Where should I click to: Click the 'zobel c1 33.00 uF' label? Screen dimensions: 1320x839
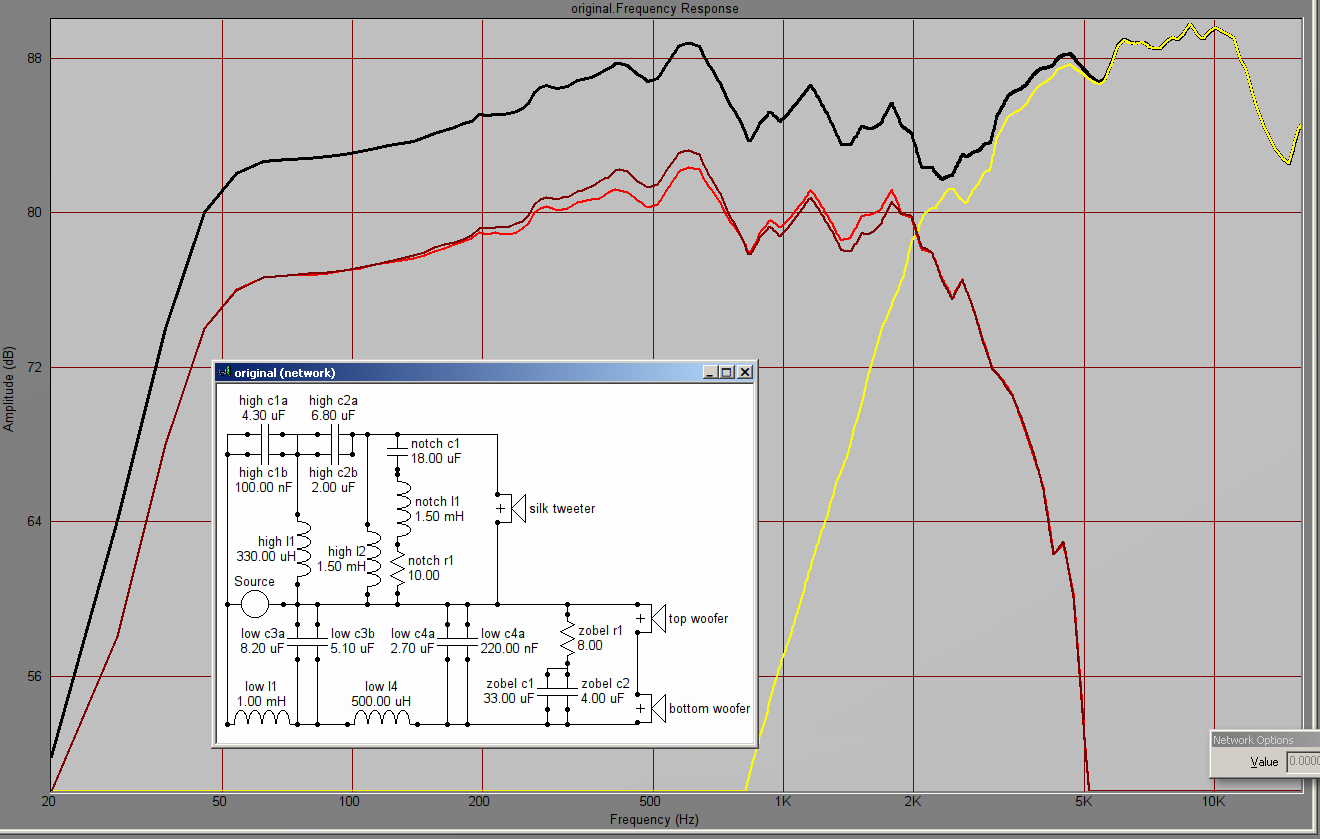tap(510, 691)
